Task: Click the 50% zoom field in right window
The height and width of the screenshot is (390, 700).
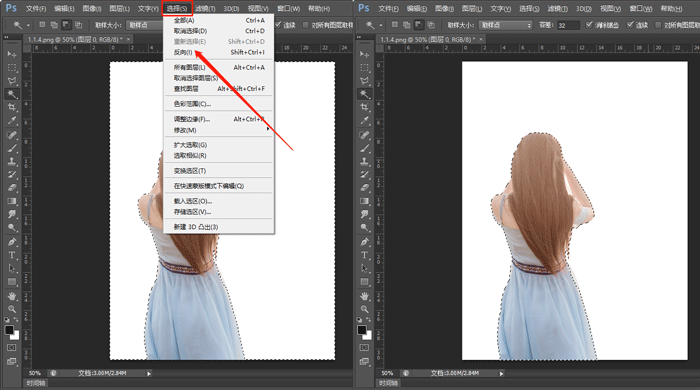Action: [388, 373]
